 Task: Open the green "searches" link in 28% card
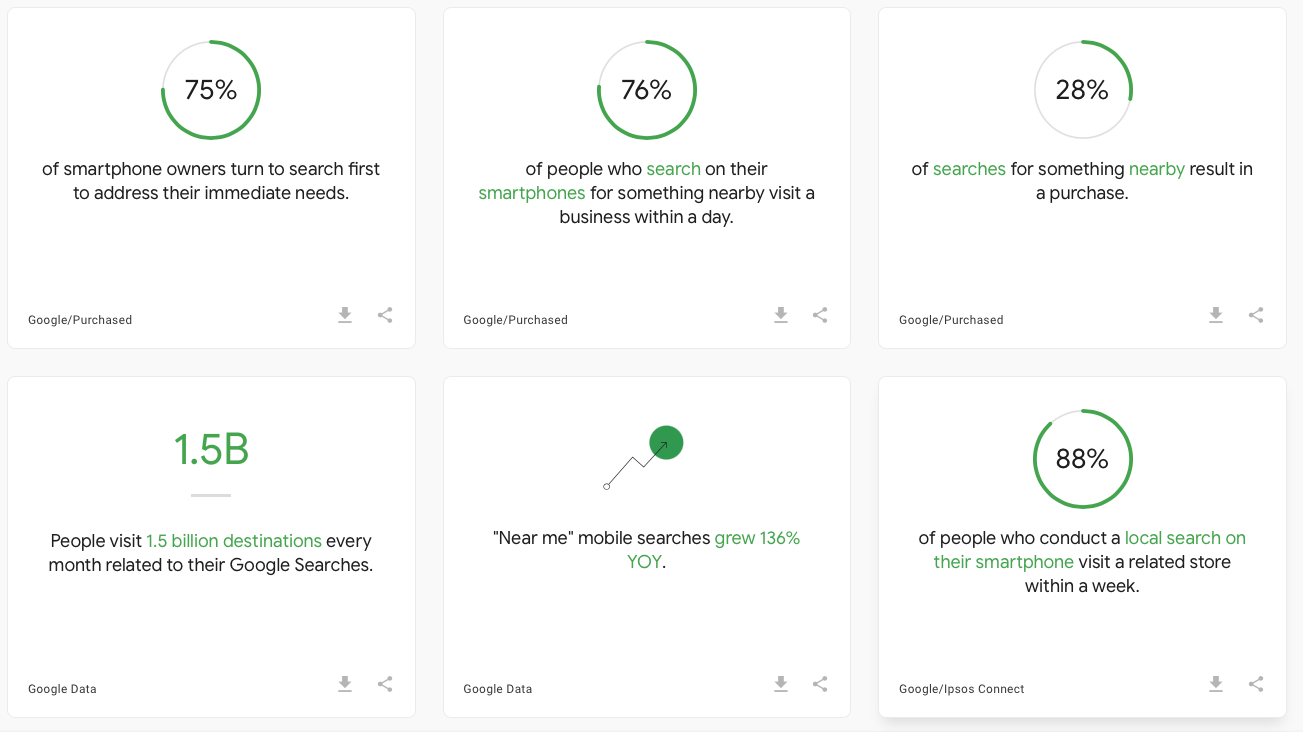[969, 169]
